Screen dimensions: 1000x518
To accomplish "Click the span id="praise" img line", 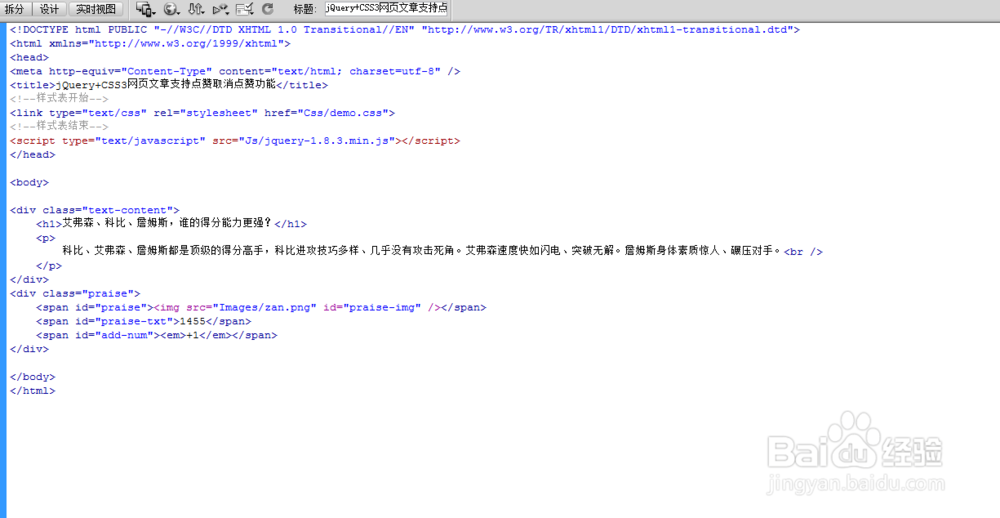I will click(x=261, y=308).
